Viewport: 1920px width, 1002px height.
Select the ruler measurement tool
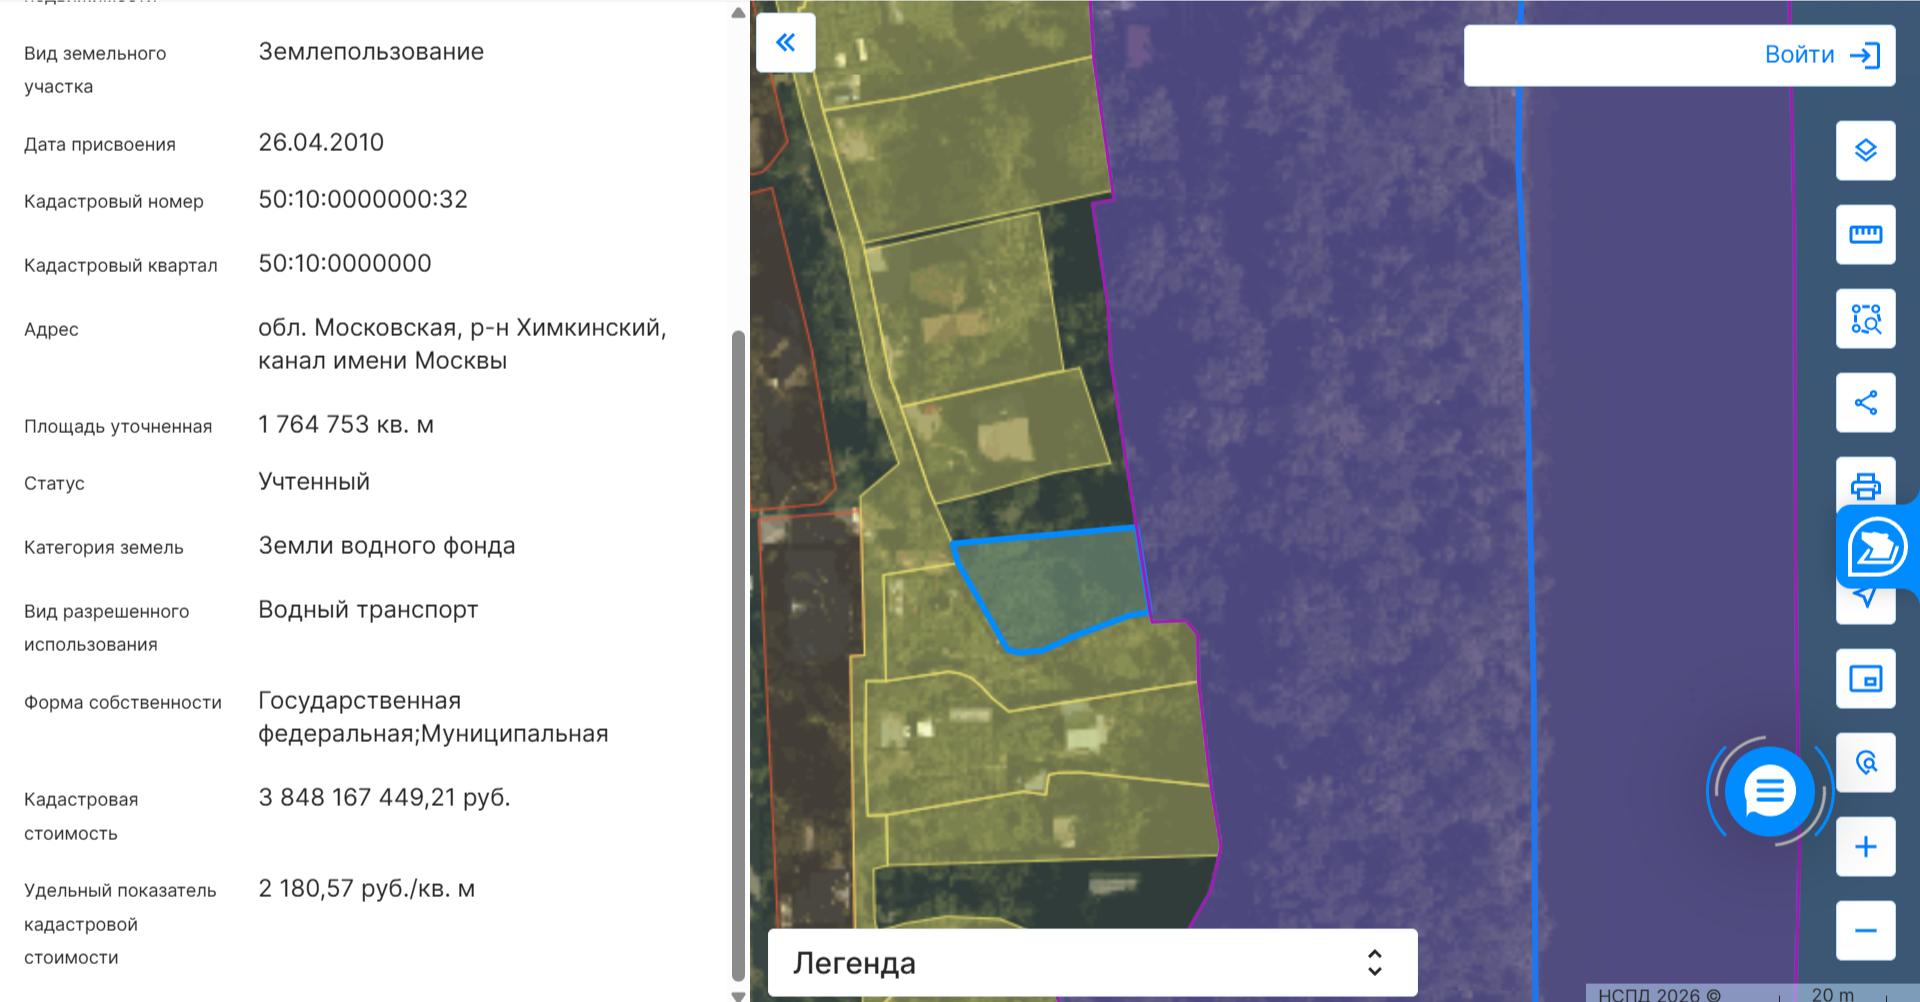[x=1865, y=234]
